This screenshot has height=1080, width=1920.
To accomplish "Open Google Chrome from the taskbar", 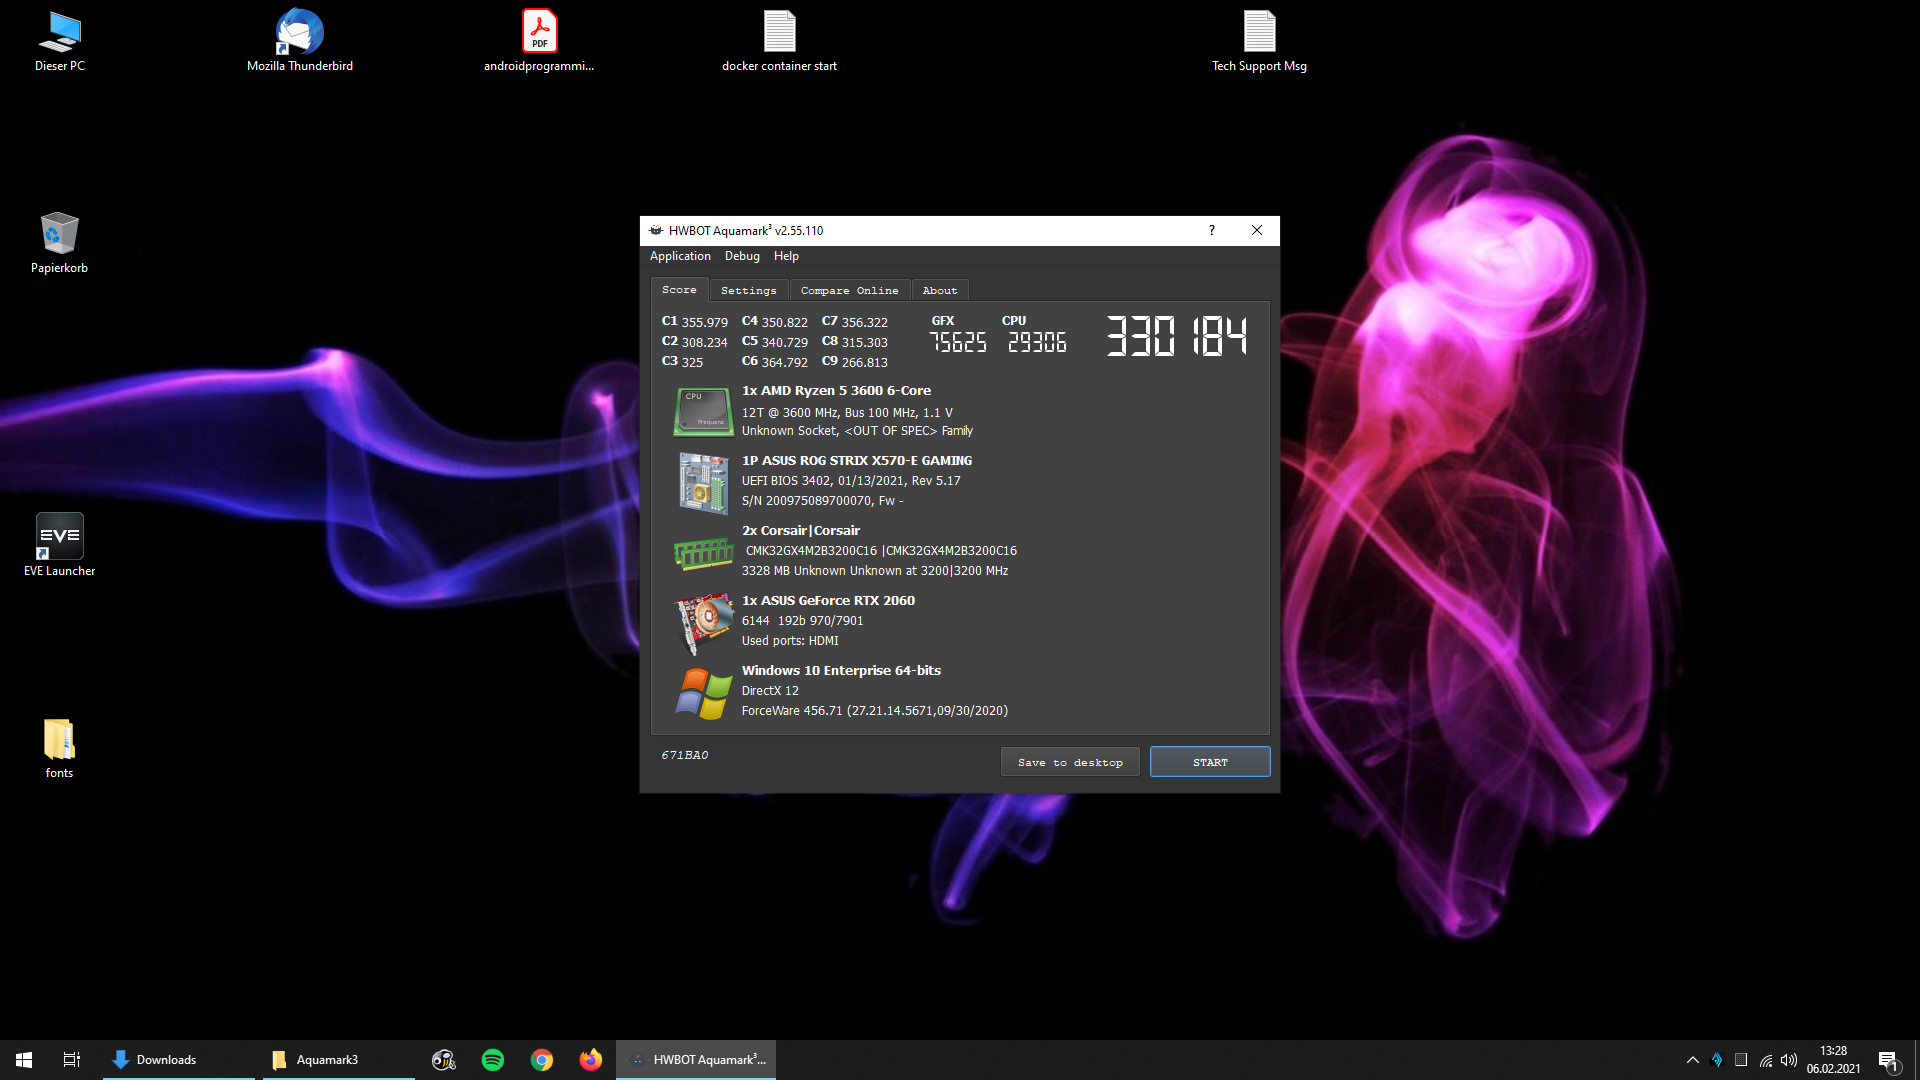I will 542,1060.
